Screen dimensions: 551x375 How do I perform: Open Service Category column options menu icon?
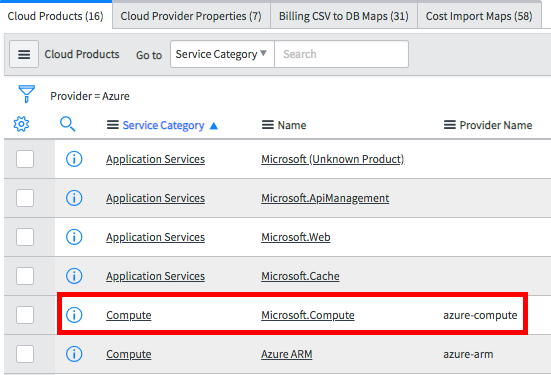coord(113,125)
